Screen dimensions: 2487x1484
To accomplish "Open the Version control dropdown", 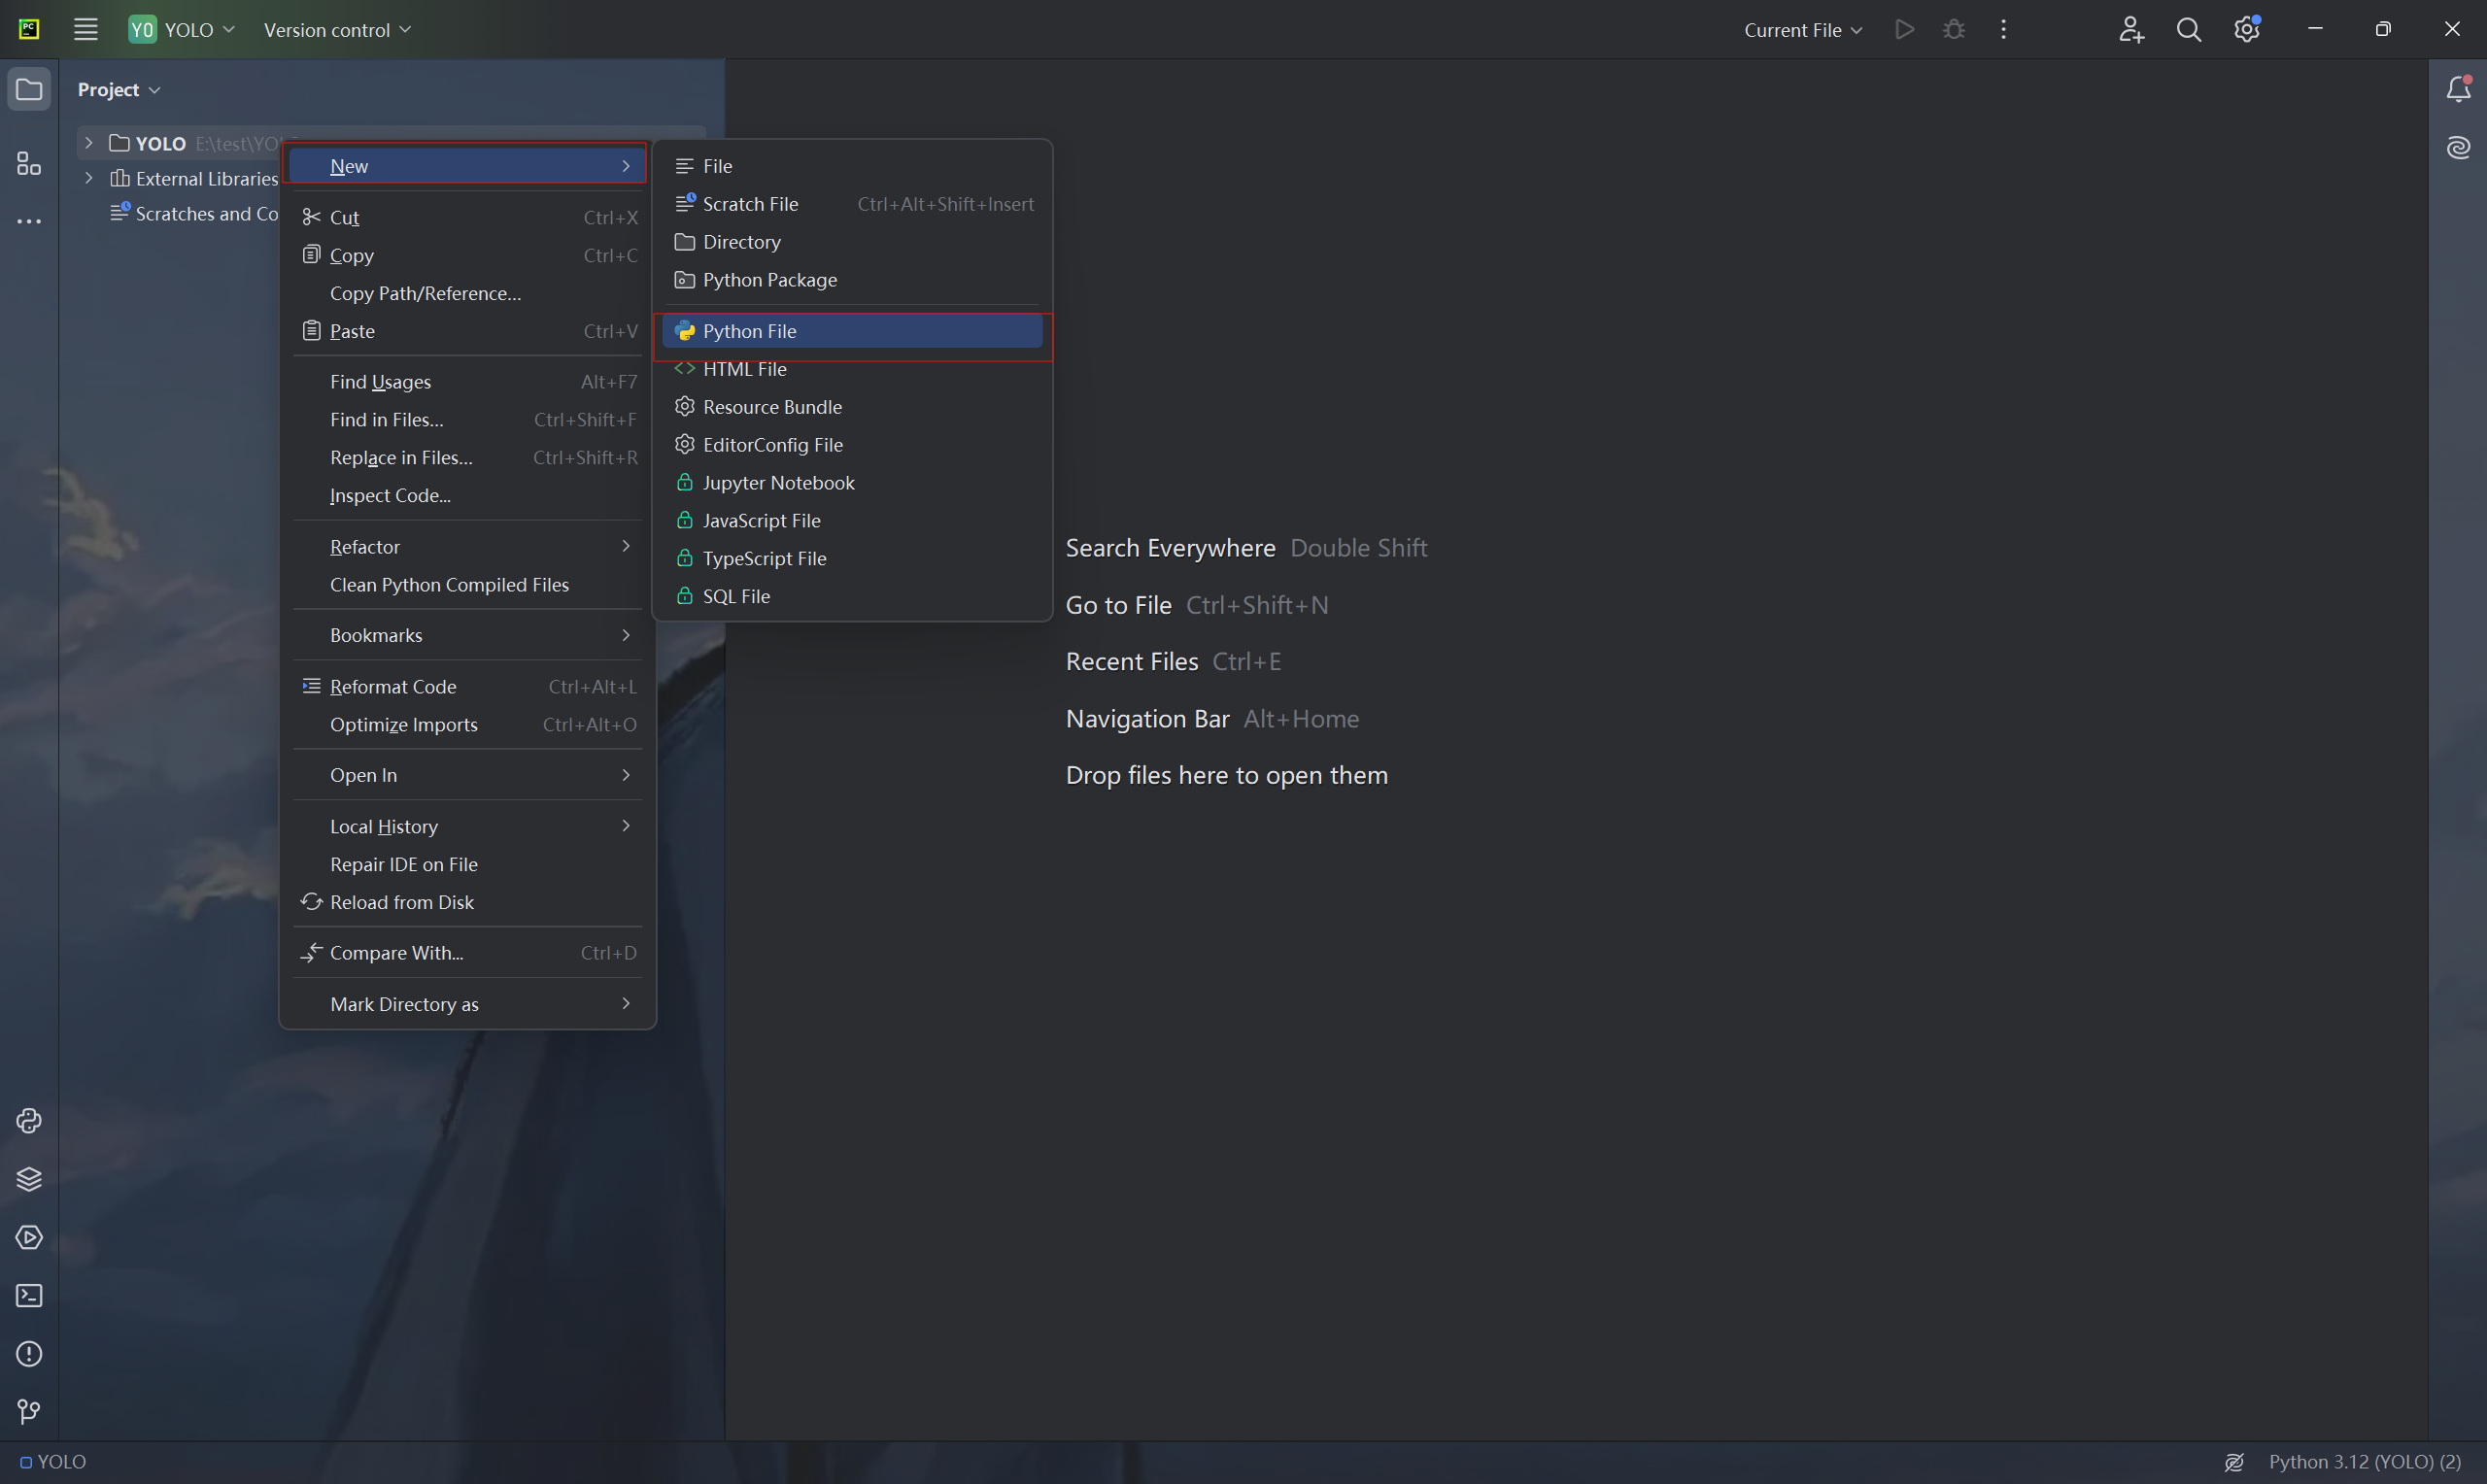I will tap(337, 30).
